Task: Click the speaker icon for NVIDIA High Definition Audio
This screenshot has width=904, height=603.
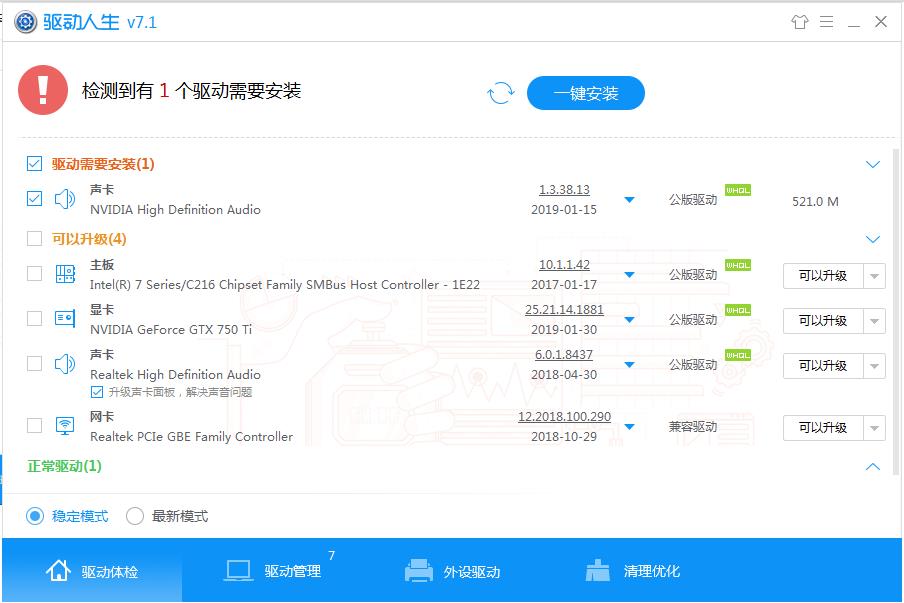Action: click(65, 199)
